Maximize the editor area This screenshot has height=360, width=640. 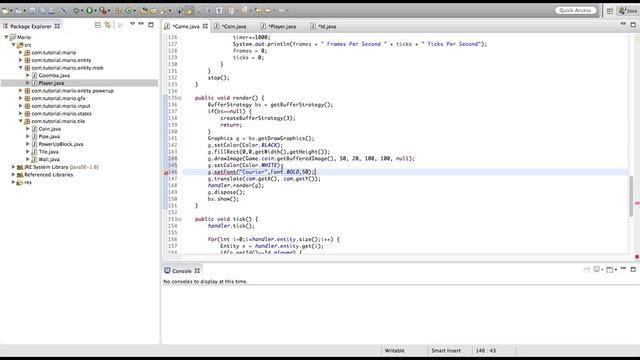(x=633, y=24)
